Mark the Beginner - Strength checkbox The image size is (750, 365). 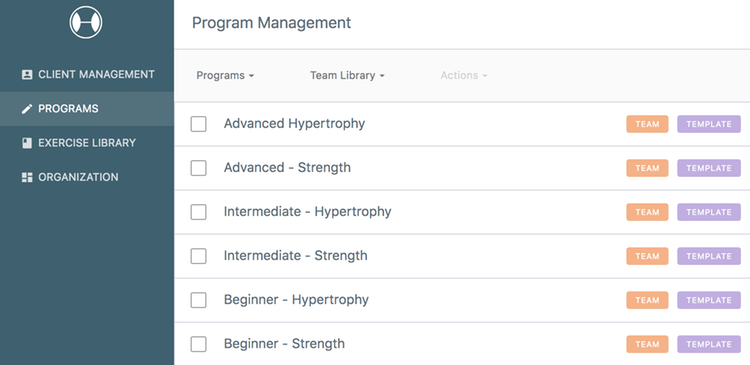[199, 344]
